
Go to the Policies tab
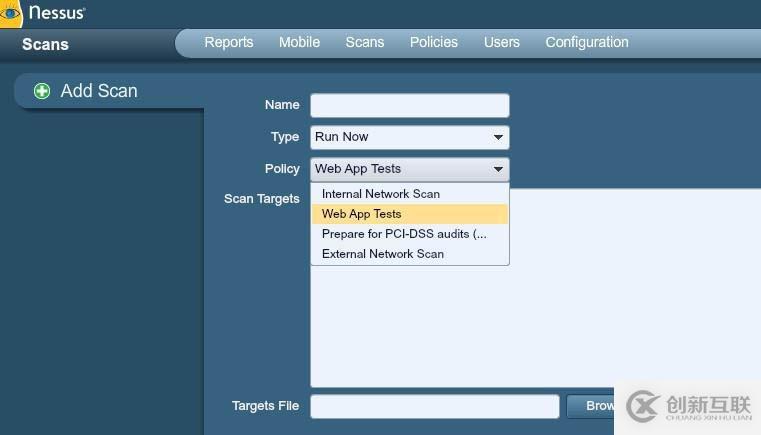coord(433,42)
